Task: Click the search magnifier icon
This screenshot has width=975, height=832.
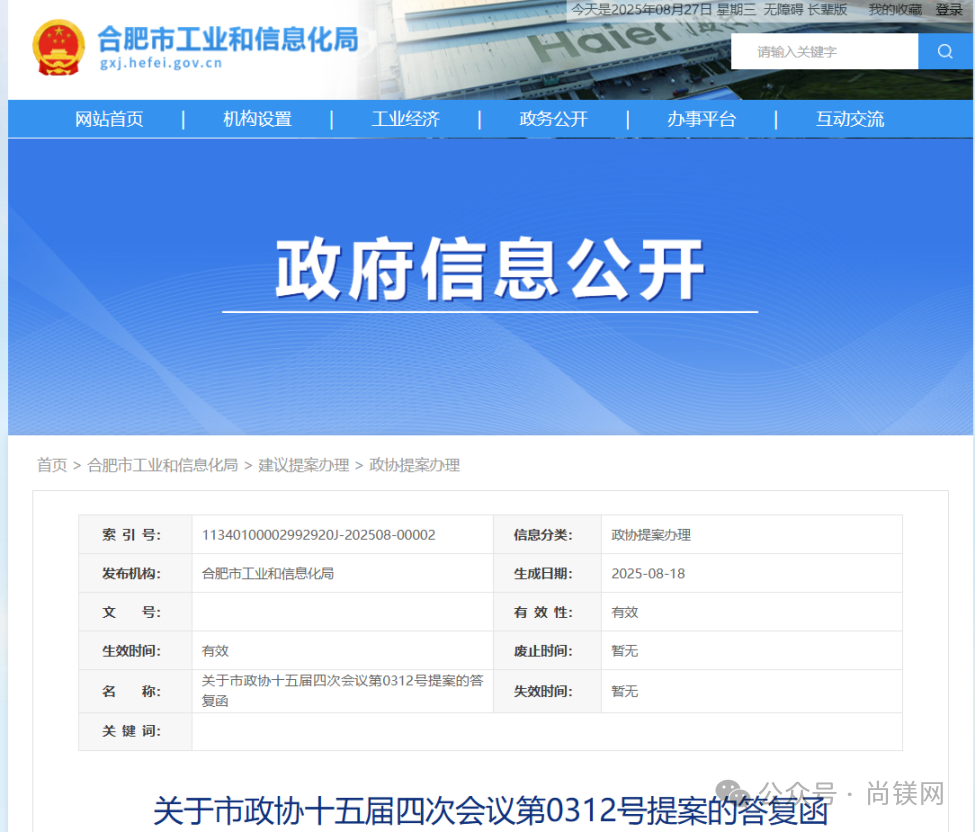Action: [944, 51]
